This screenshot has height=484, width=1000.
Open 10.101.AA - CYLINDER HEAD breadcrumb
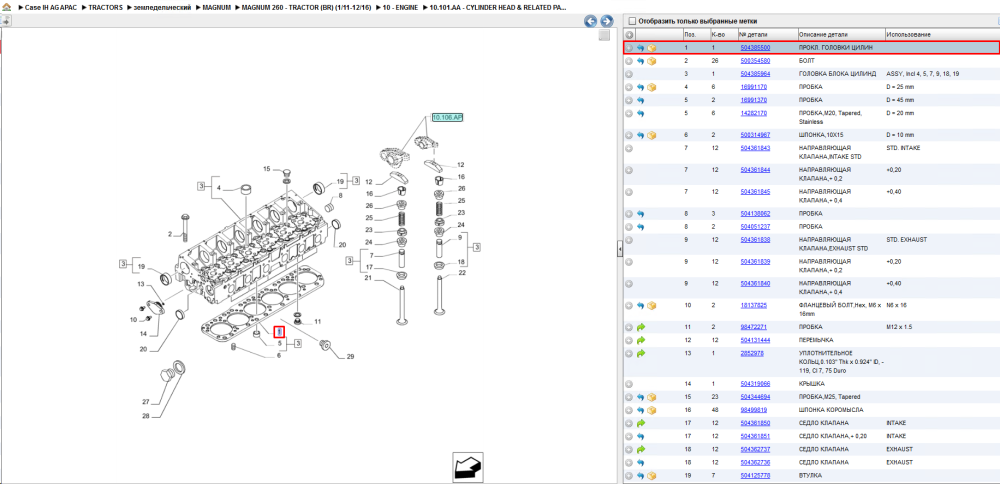tap(497, 7)
